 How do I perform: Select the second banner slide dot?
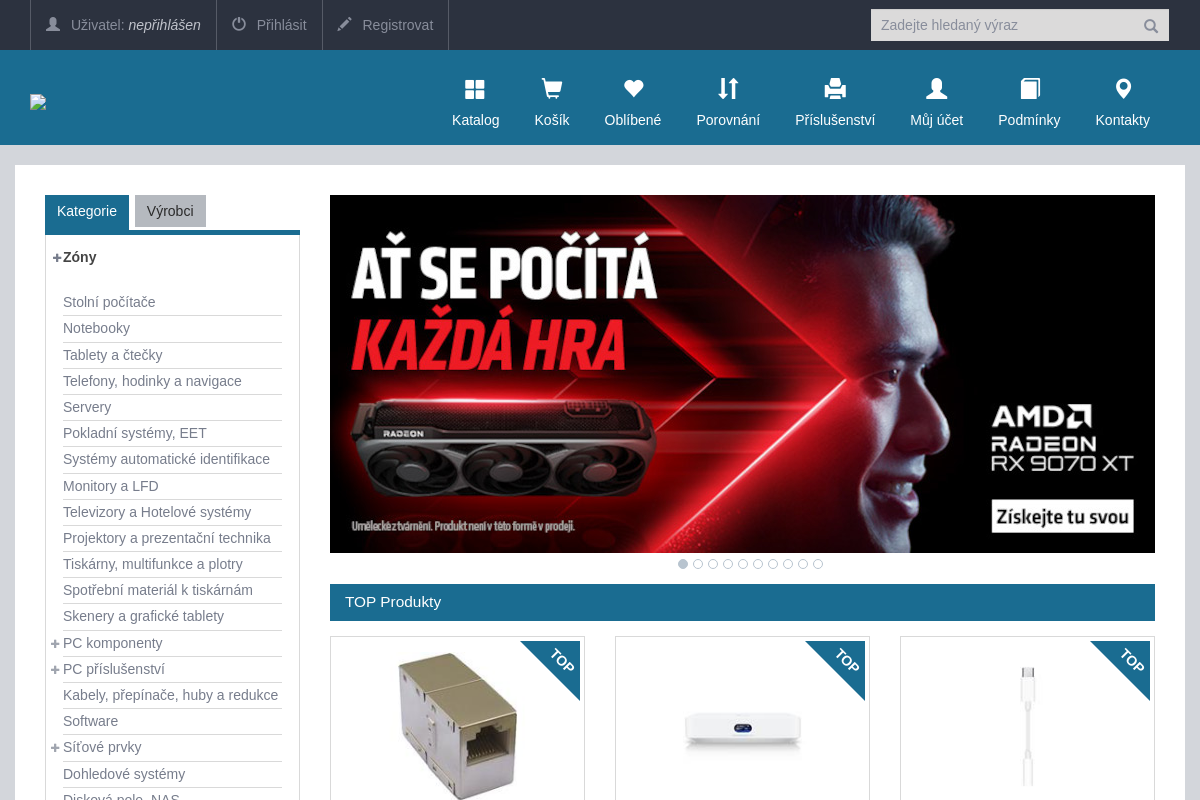tap(698, 564)
